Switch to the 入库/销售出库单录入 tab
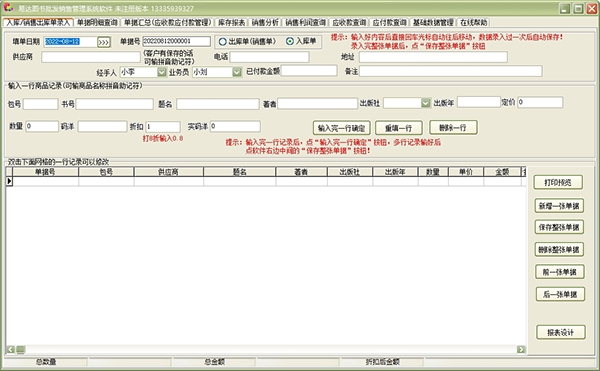This screenshot has width=600, height=371. coord(38,23)
